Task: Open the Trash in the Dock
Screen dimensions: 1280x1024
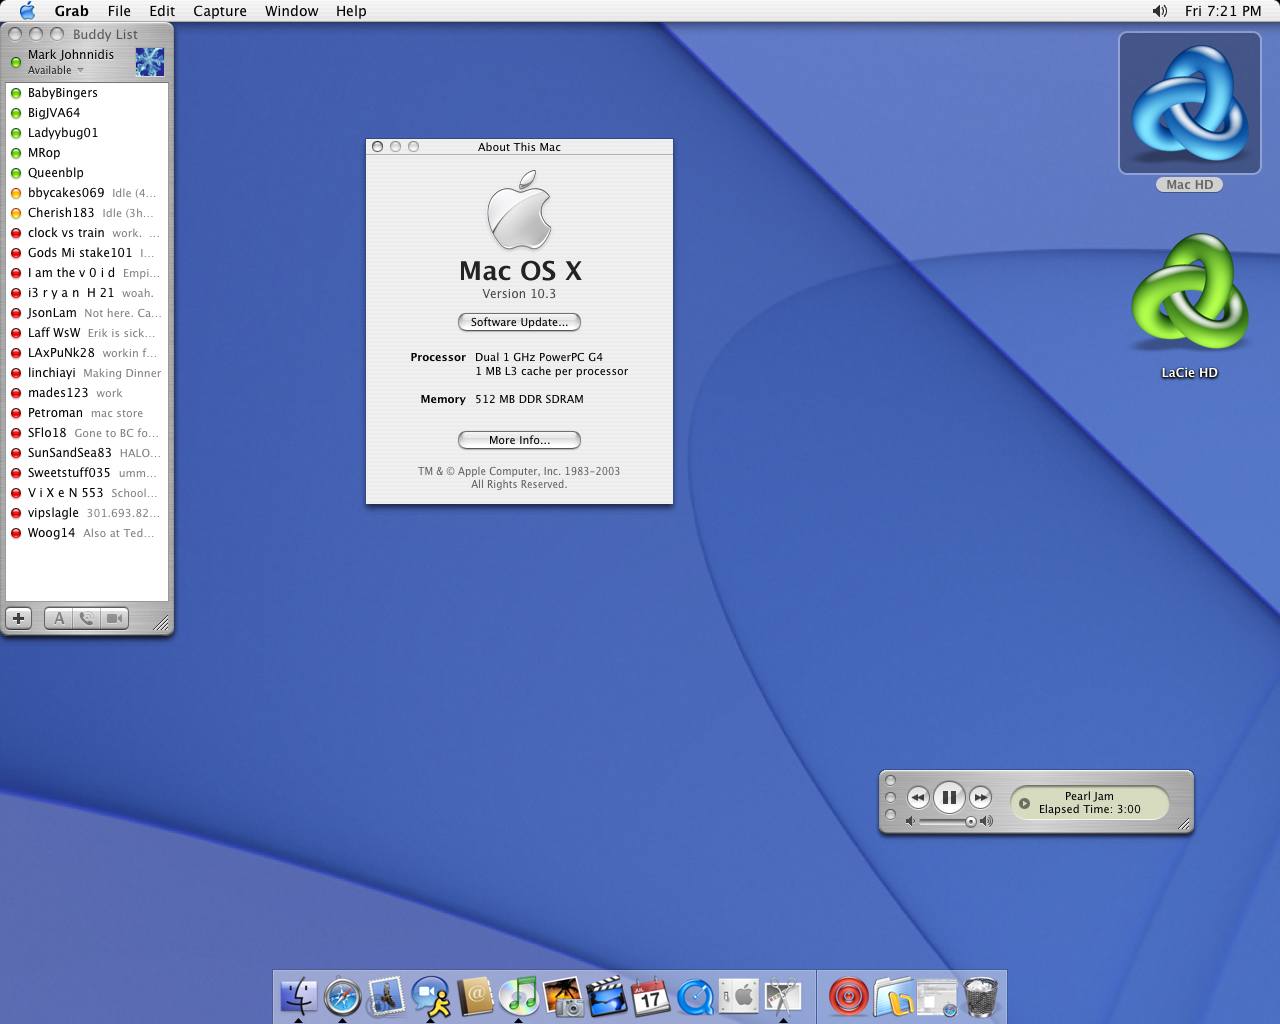Action: 982,996
